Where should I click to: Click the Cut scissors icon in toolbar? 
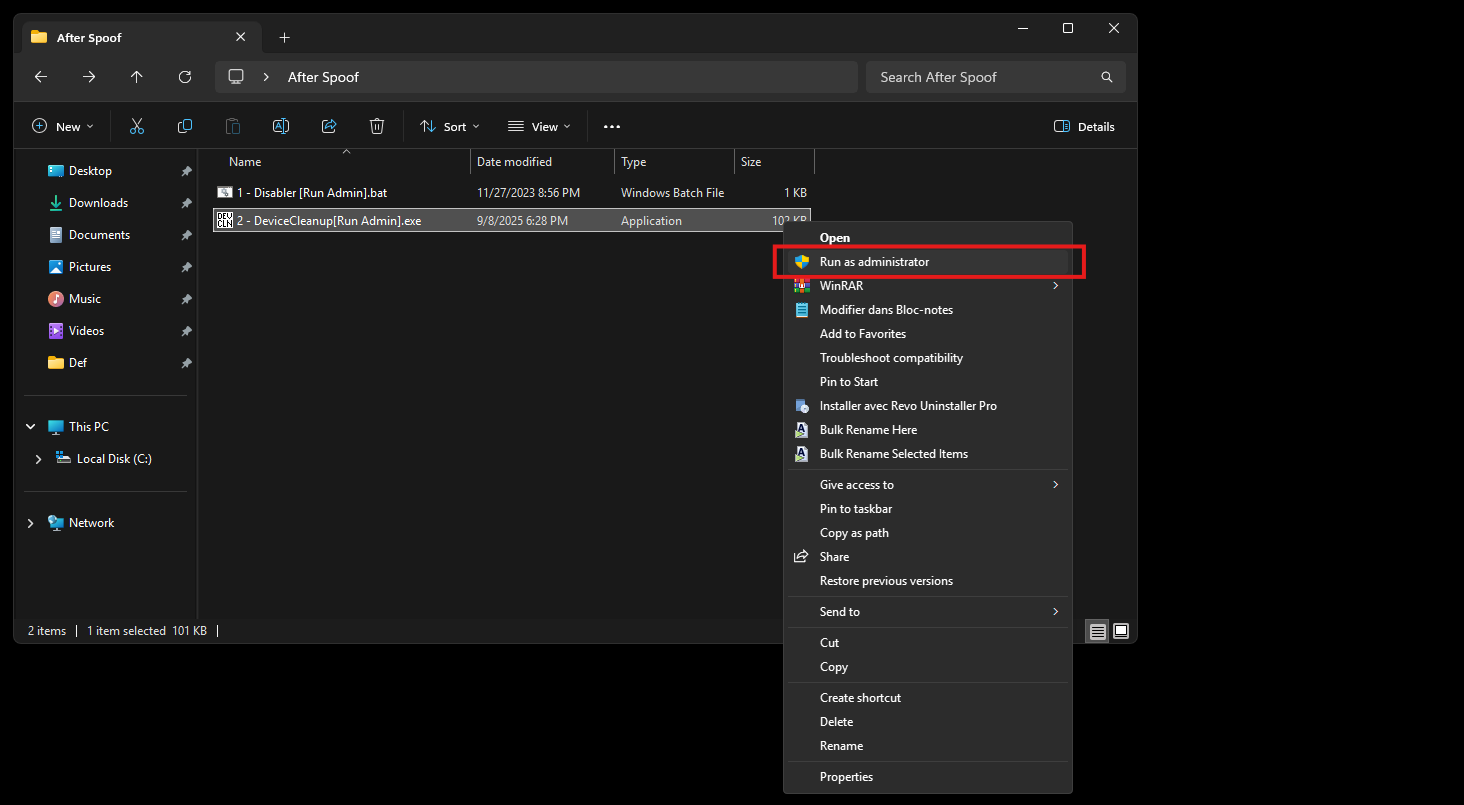point(137,126)
